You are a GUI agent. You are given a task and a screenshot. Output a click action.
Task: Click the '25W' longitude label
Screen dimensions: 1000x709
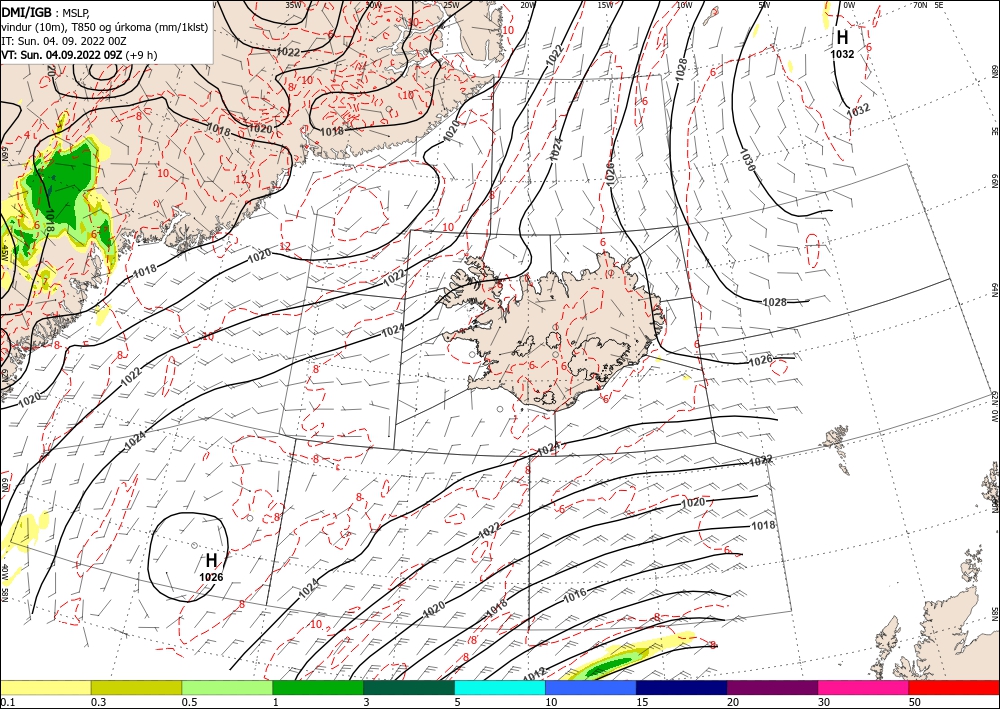click(451, 5)
